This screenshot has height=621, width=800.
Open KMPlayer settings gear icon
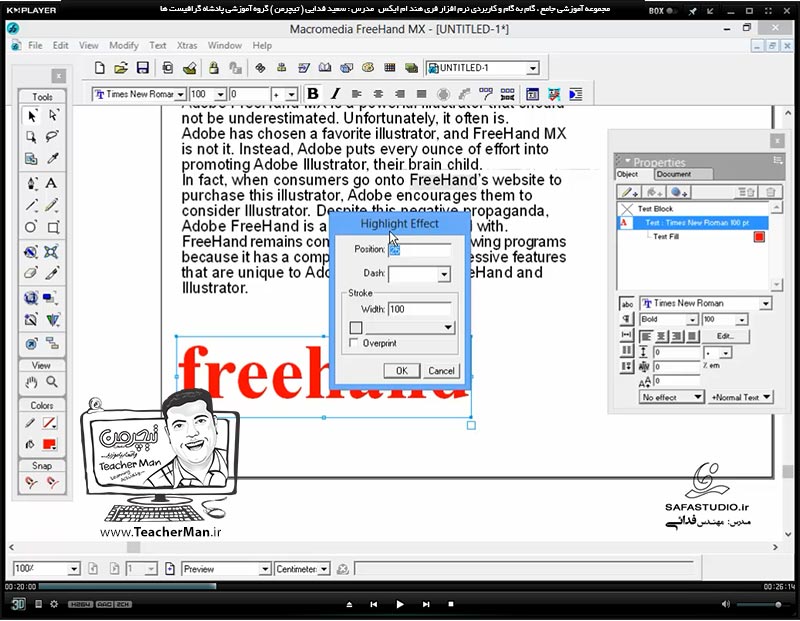pos(54,604)
